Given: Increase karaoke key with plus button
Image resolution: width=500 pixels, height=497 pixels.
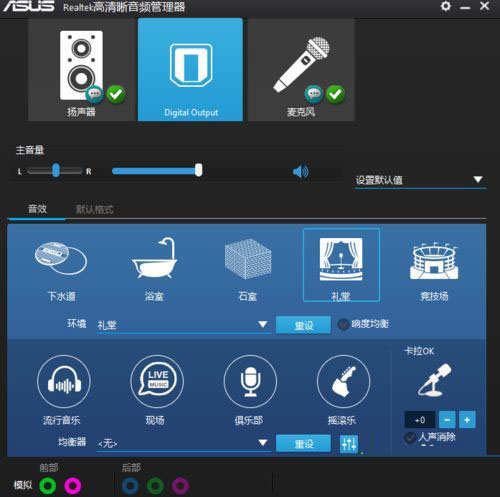Looking at the screenshot, I should click(x=467, y=420).
